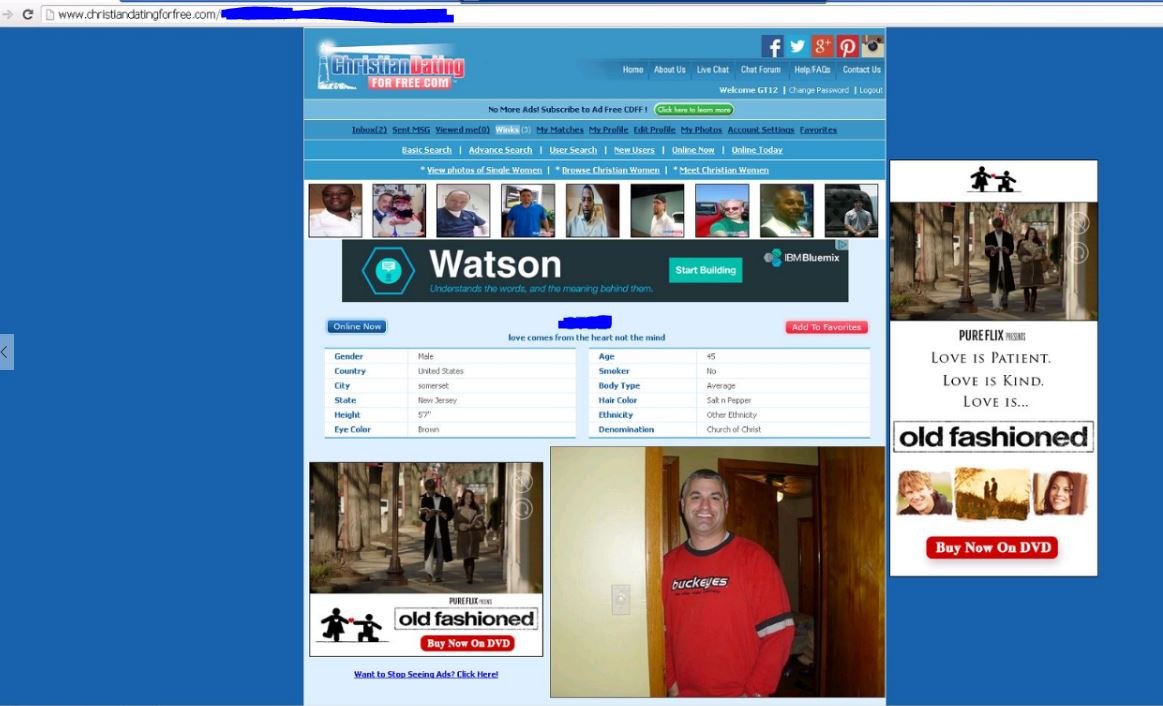
Task: Click the browser address bar URL
Action: click(x=255, y=14)
